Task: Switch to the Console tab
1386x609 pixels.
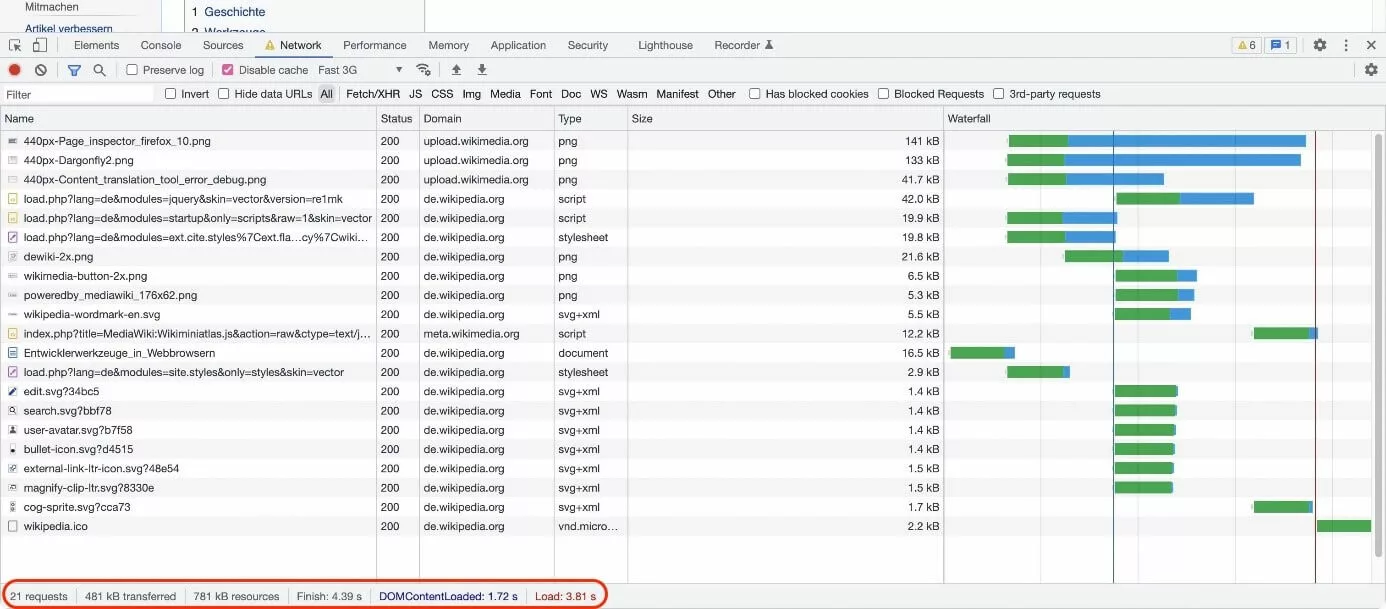Action: 161,45
